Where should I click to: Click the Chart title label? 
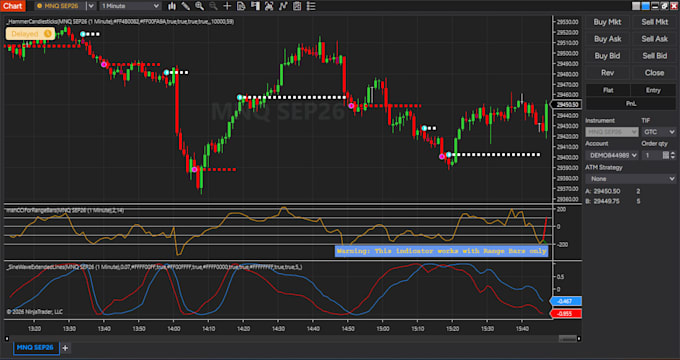pyautogui.click(x=13, y=6)
